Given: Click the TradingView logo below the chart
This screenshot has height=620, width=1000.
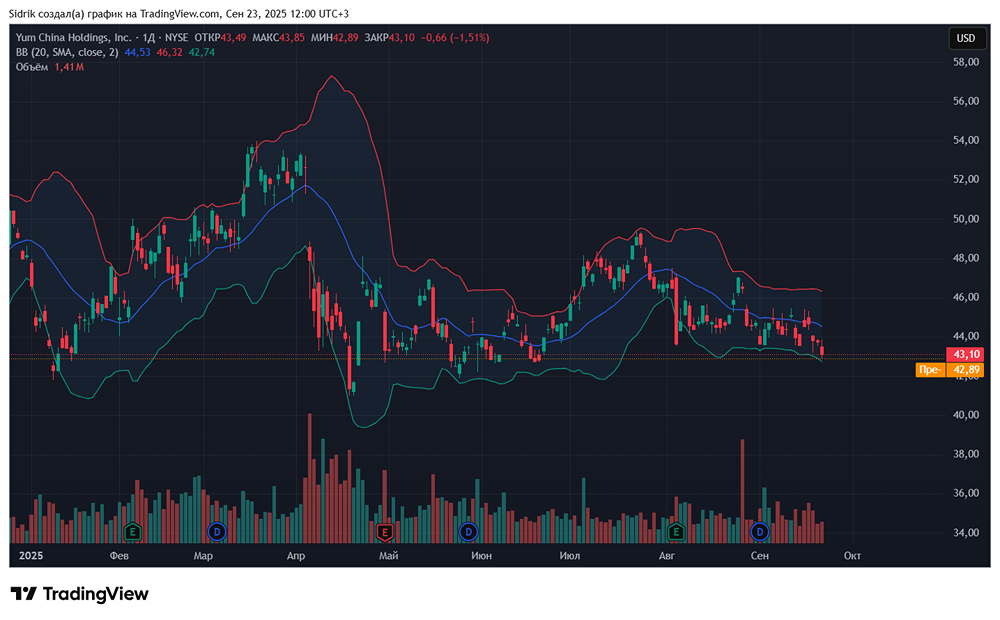Looking at the screenshot, I should [x=80, y=594].
